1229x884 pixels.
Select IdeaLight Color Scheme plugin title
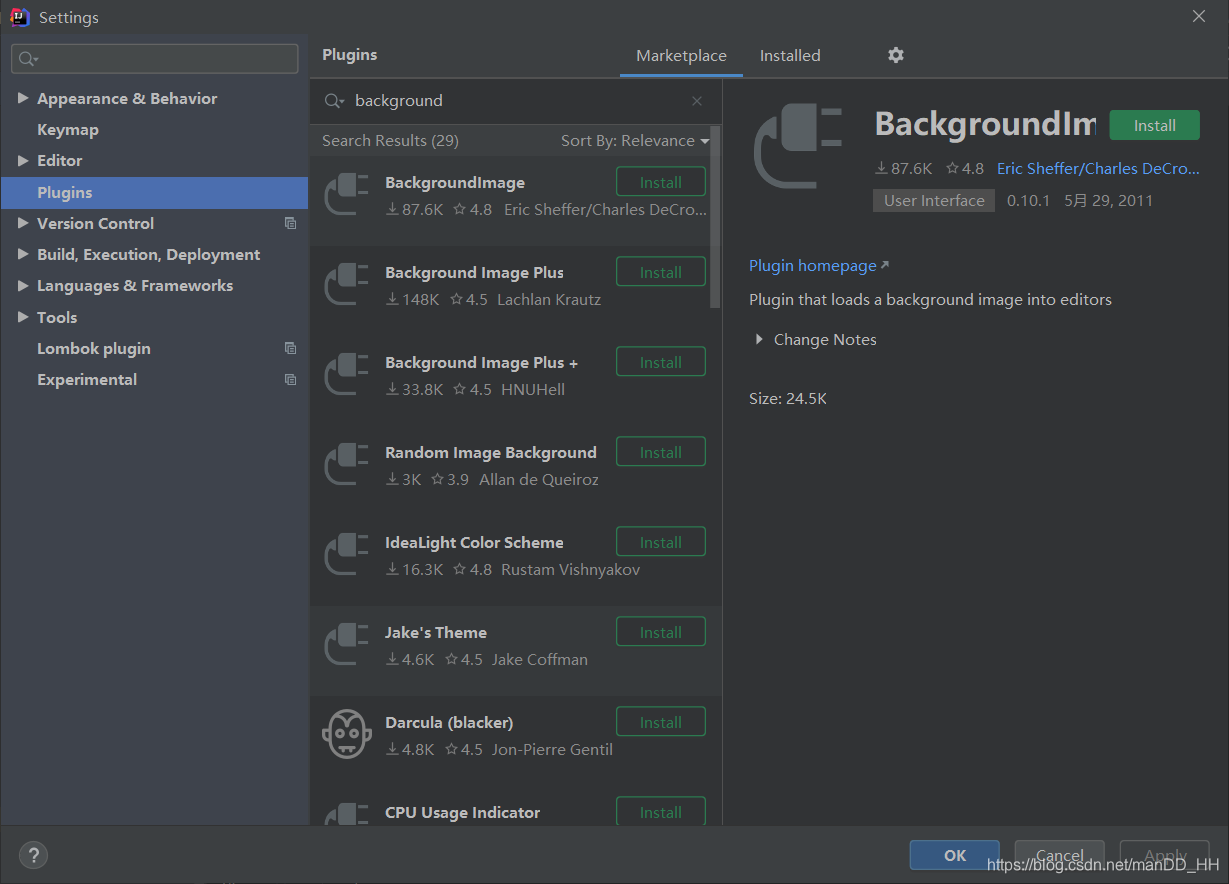[474, 542]
